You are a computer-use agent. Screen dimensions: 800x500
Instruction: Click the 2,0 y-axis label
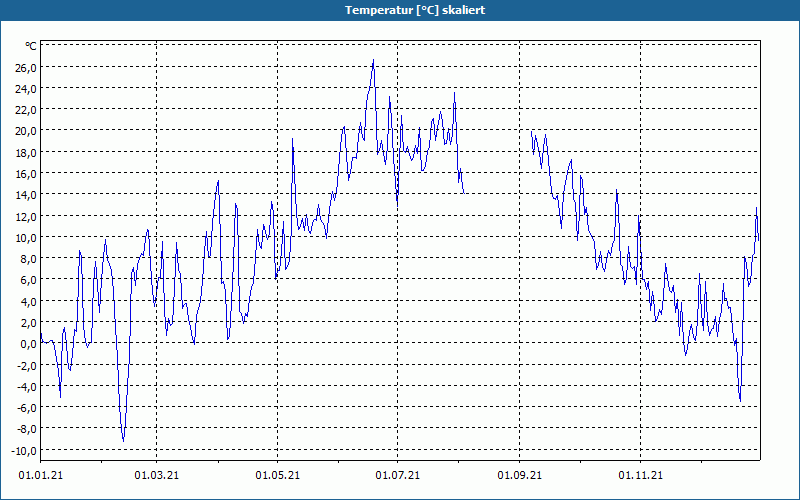click(x=28, y=322)
